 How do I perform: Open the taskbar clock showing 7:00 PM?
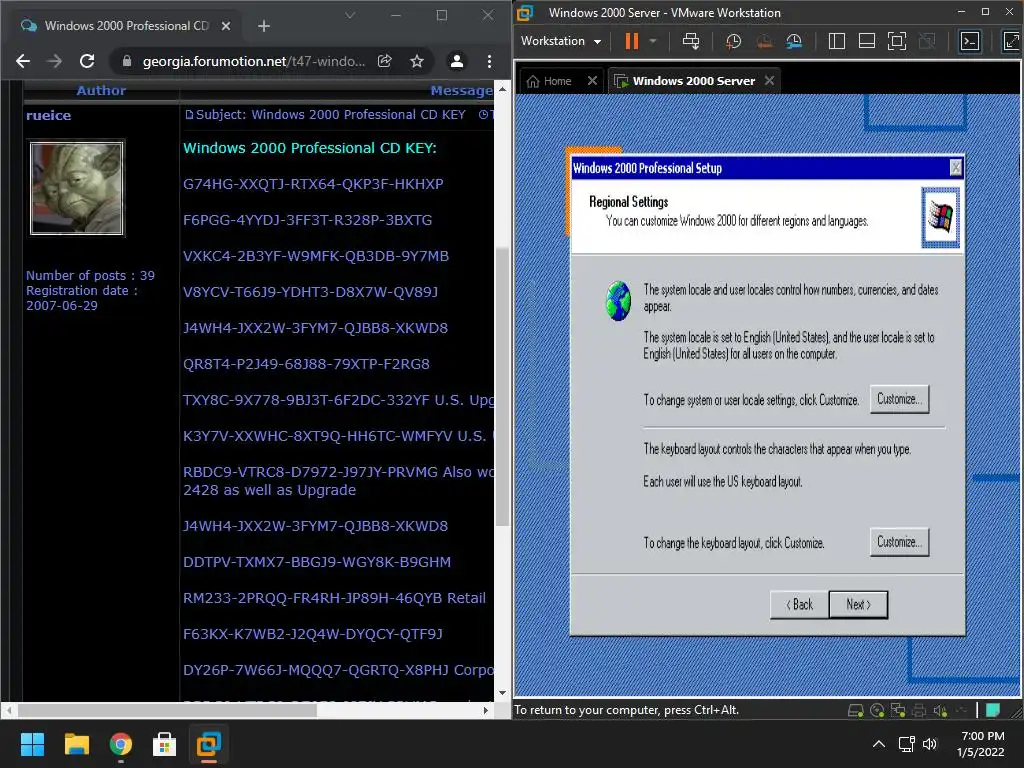(981, 744)
